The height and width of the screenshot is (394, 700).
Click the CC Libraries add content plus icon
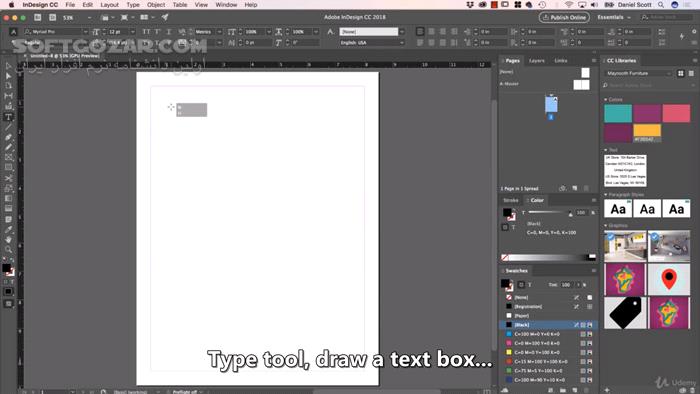(607, 390)
